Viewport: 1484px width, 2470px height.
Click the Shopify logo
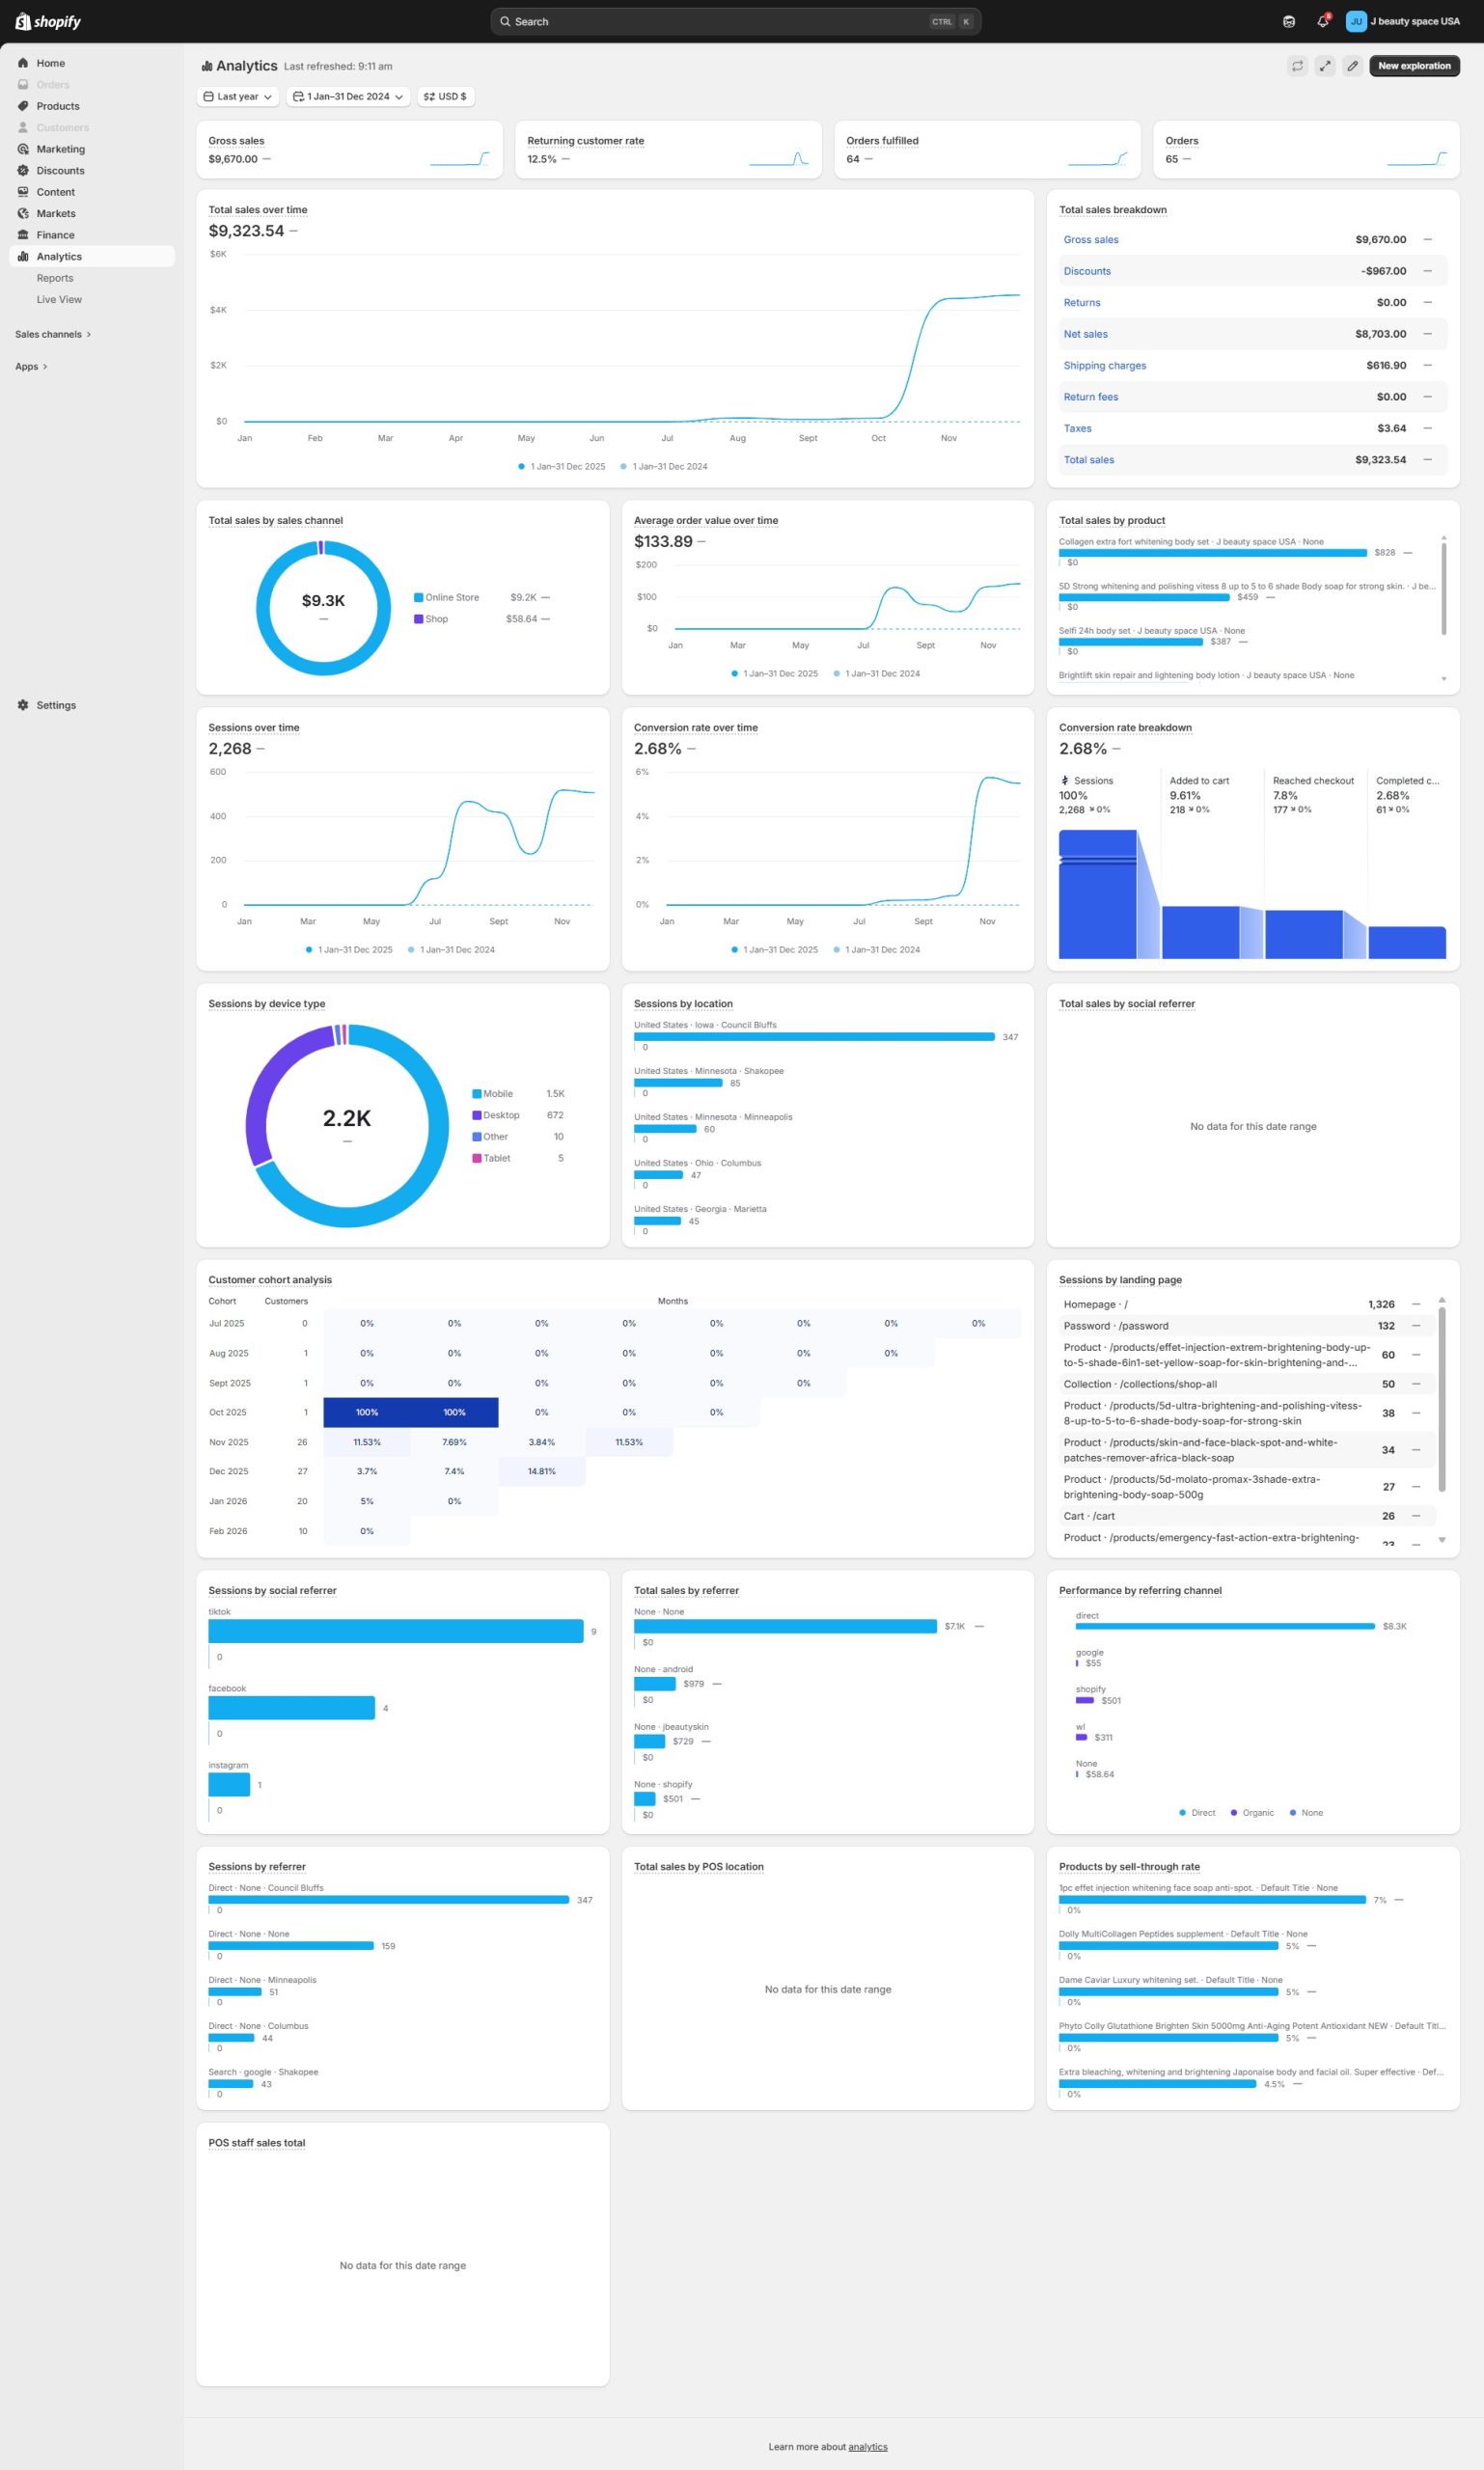click(x=48, y=21)
